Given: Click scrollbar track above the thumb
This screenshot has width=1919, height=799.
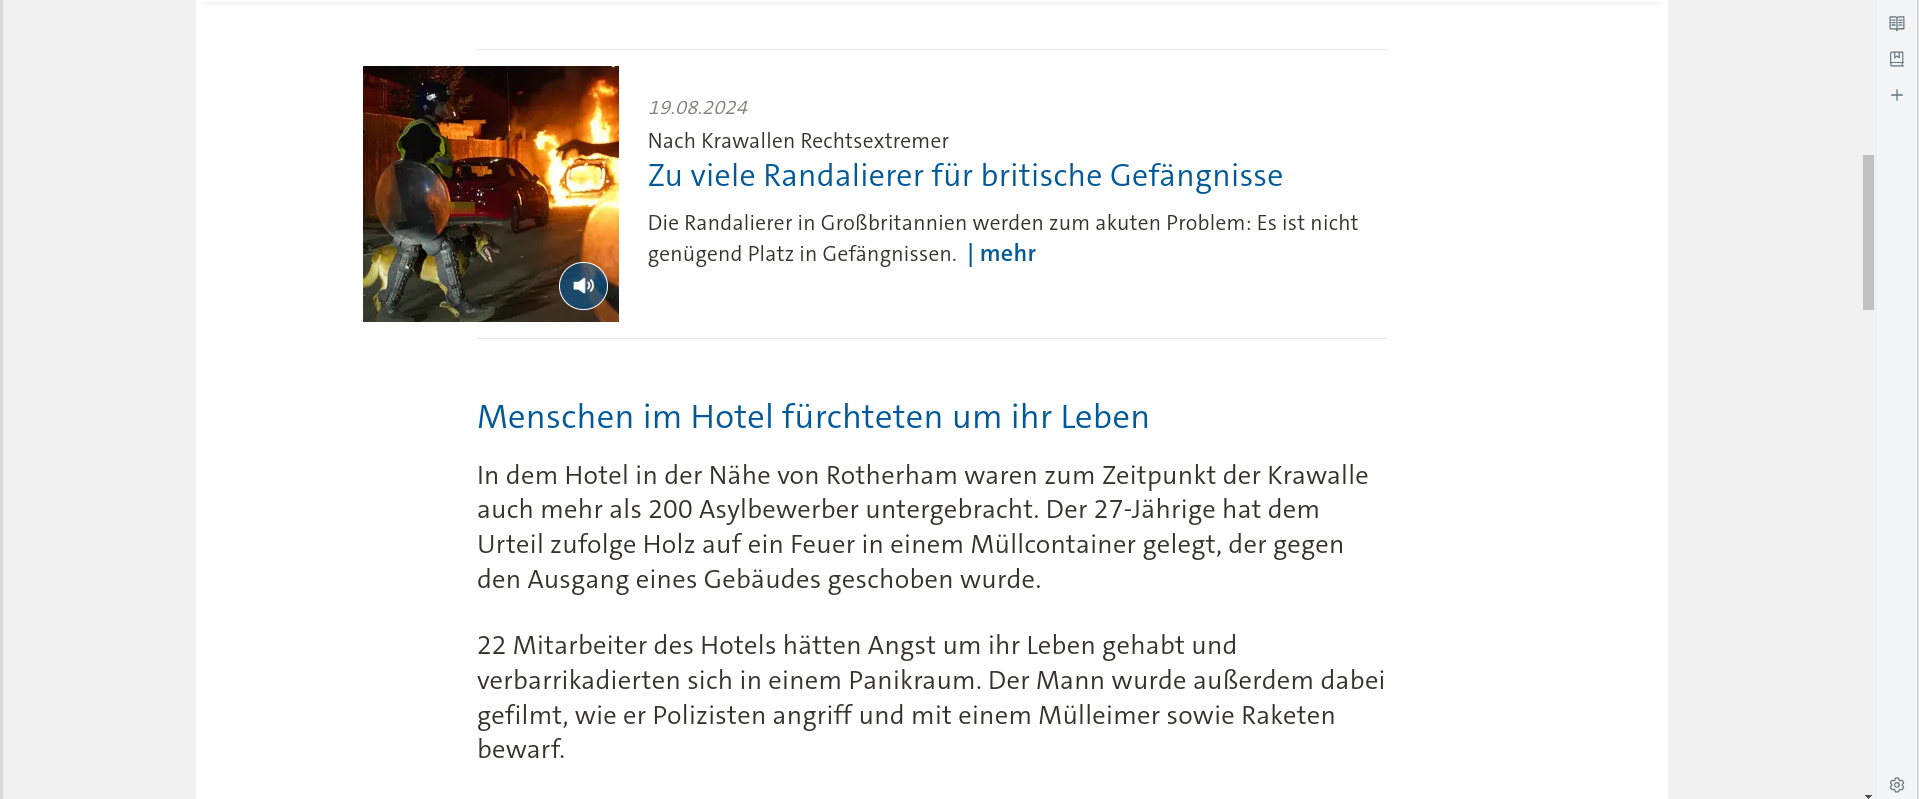Looking at the screenshot, I should (1868, 78).
